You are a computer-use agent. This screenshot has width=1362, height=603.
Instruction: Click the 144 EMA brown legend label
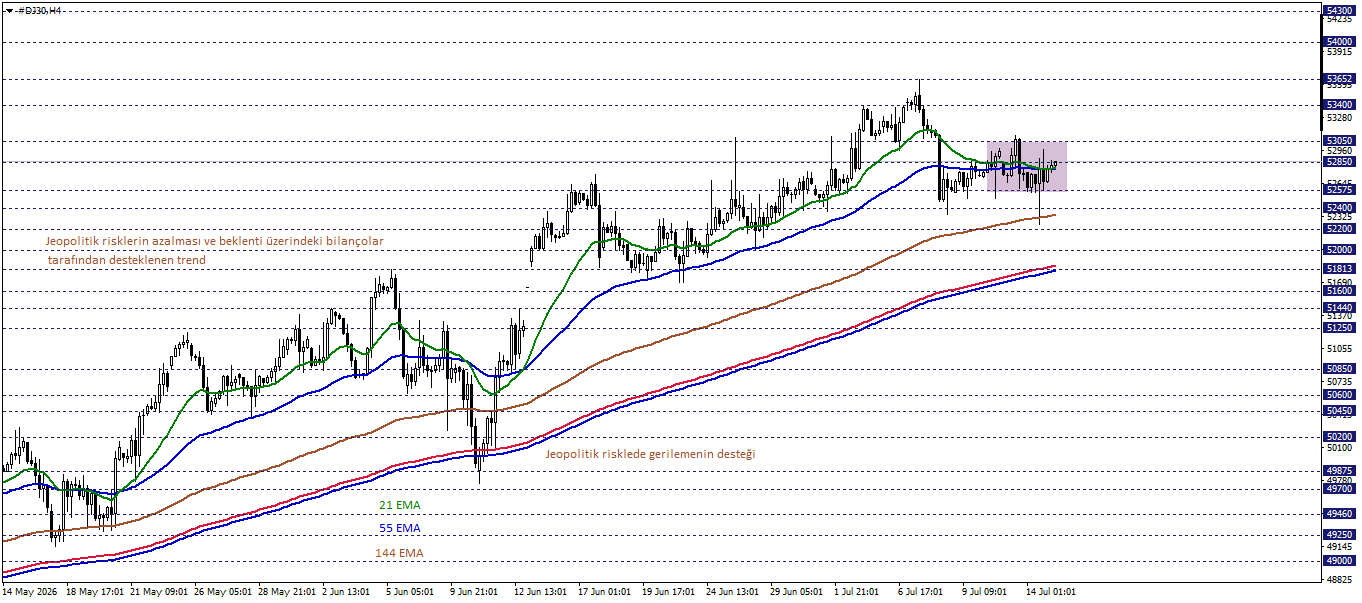[399, 553]
